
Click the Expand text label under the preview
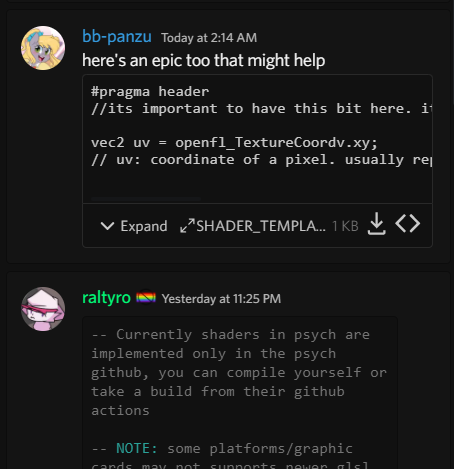[144, 226]
